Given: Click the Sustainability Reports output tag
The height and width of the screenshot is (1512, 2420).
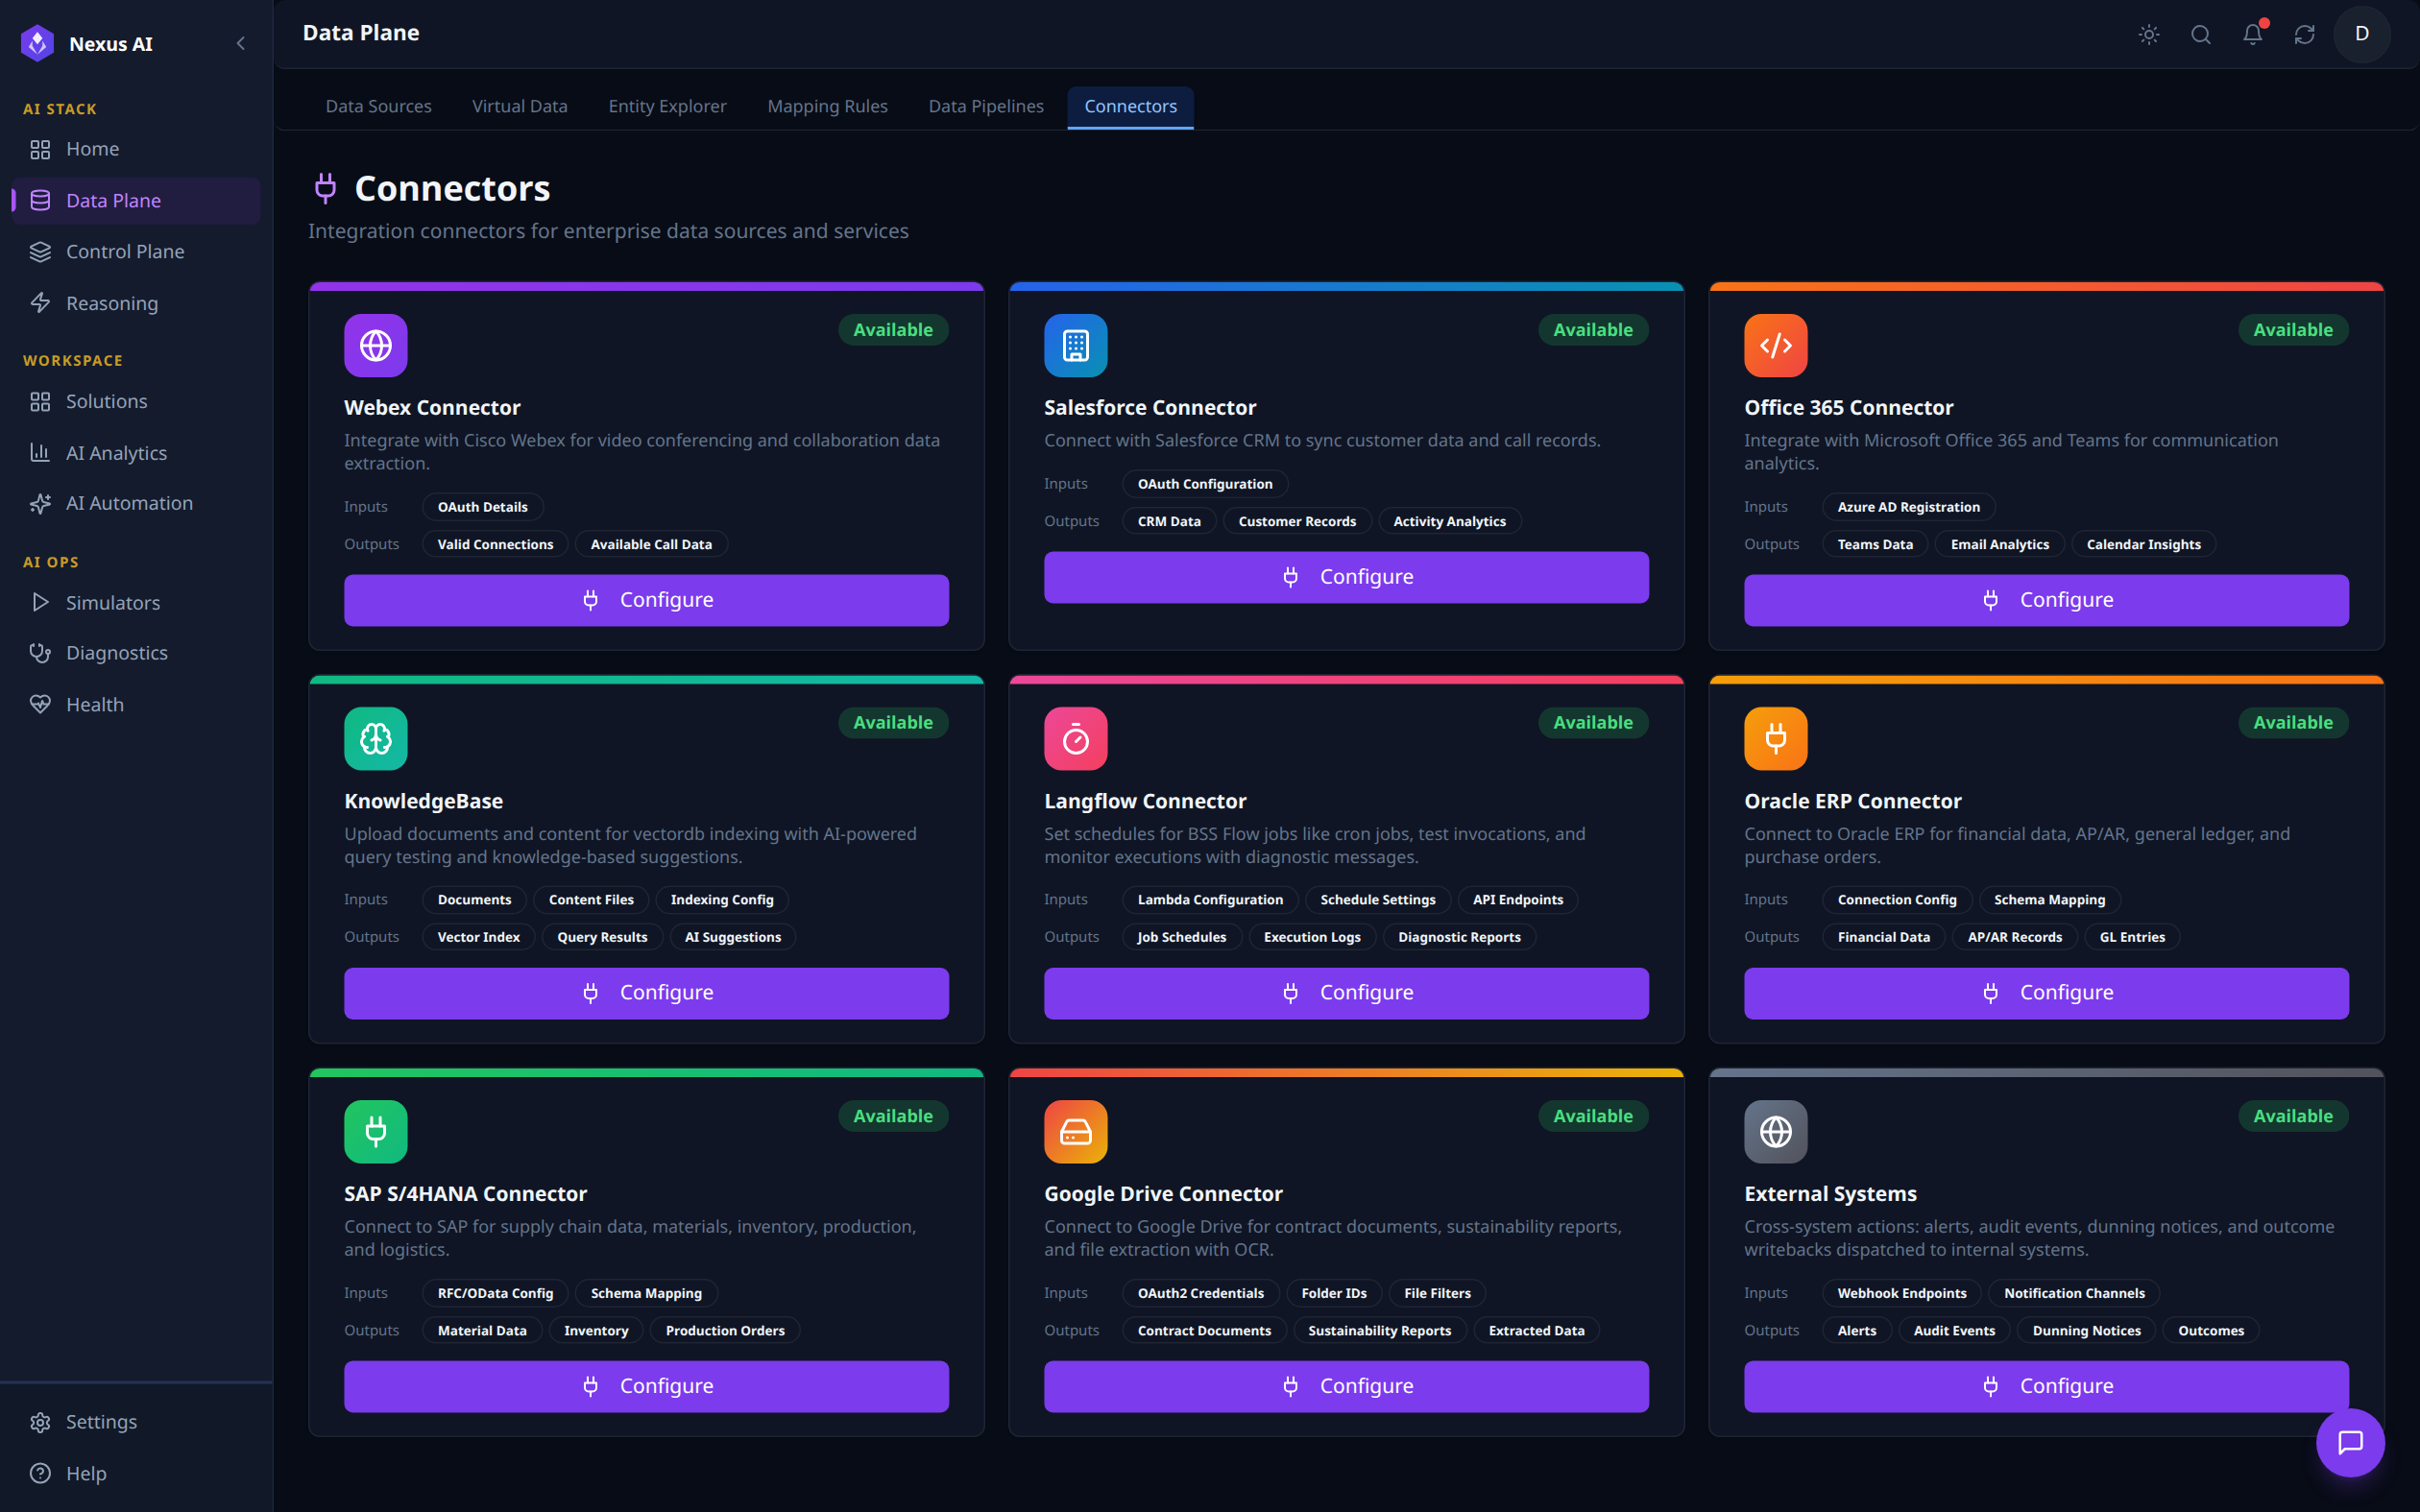Looking at the screenshot, I should [x=1379, y=1331].
